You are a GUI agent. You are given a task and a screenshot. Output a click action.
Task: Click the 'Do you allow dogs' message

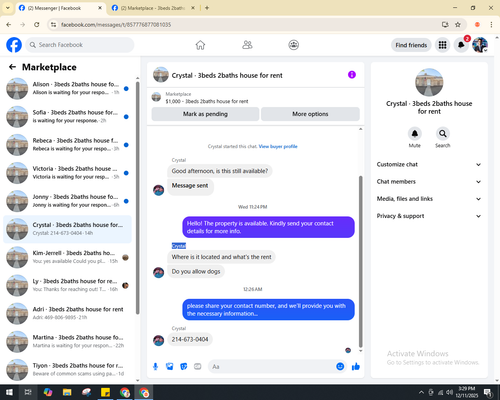[196, 271]
